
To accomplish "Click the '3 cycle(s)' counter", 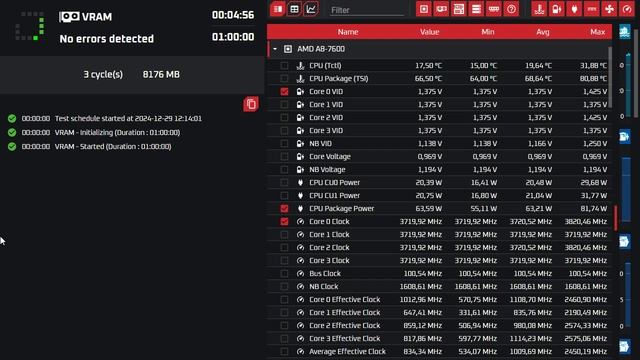I will (103, 74).
